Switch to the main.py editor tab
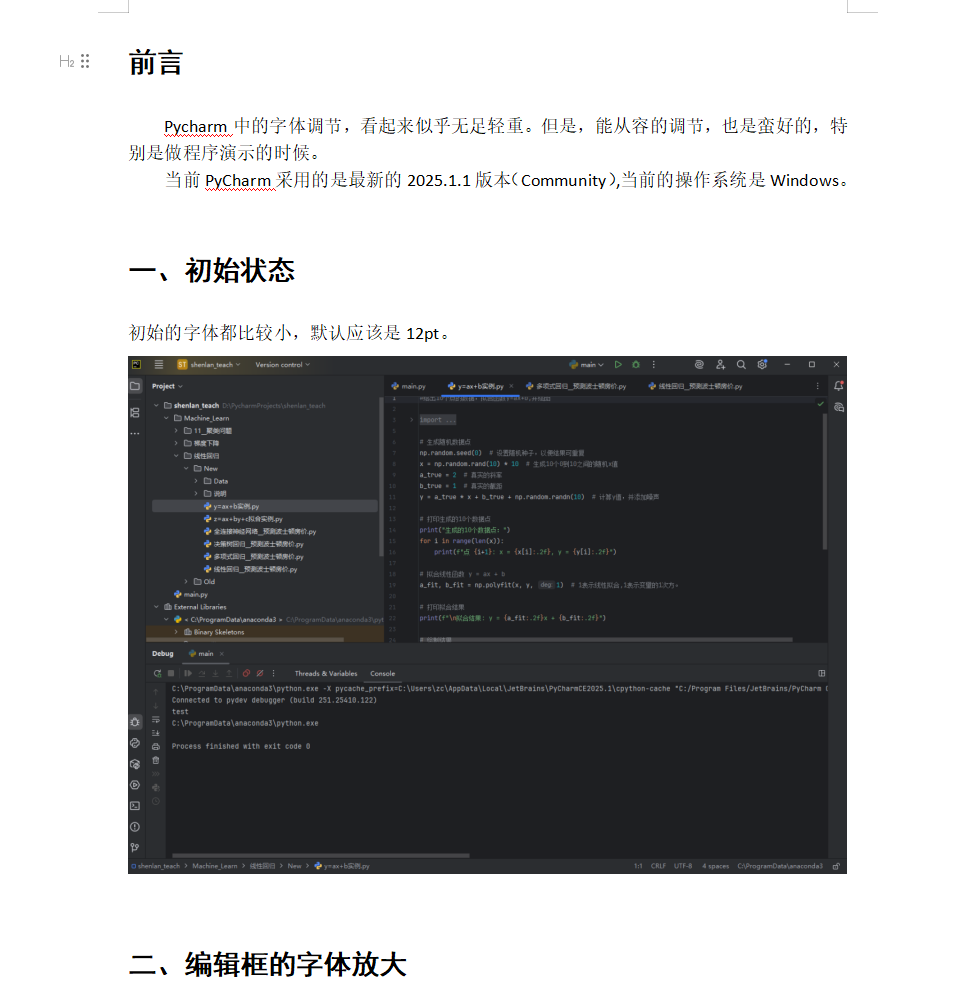973x1005 pixels. (409, 386)
